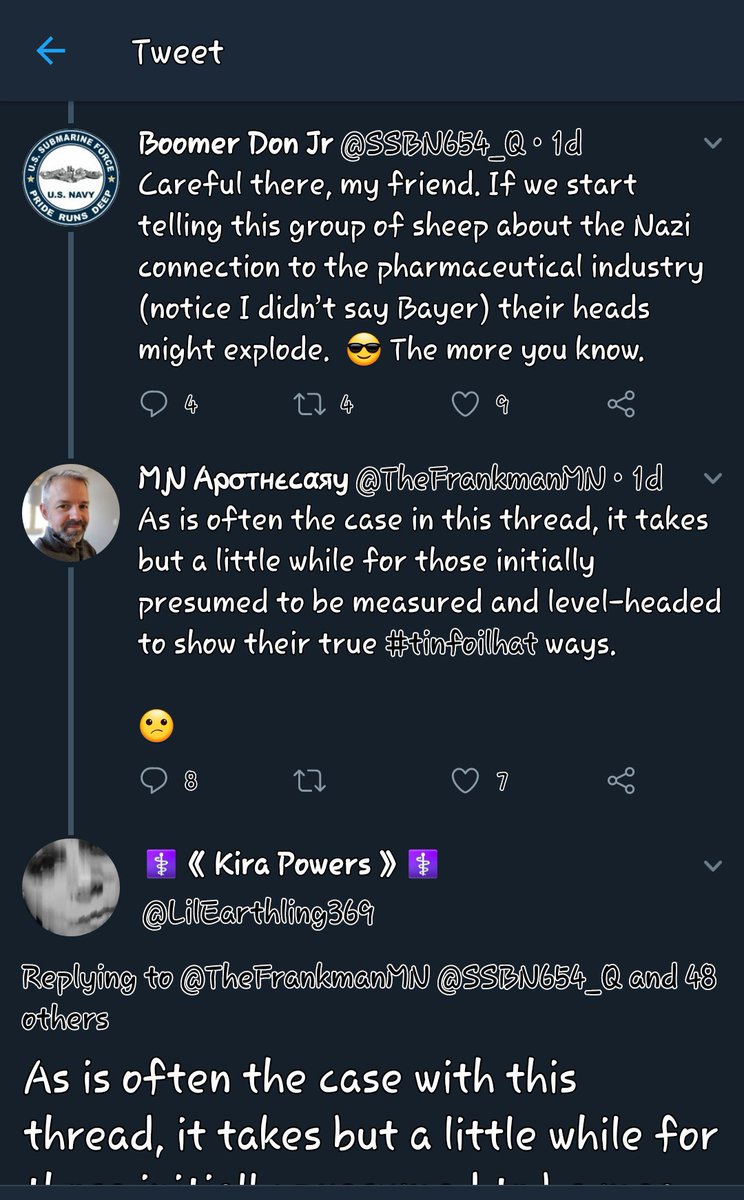Expand options chevron on Kira Powers tweet
Viewport: 744px width, 1200px height.
[713, 864]
